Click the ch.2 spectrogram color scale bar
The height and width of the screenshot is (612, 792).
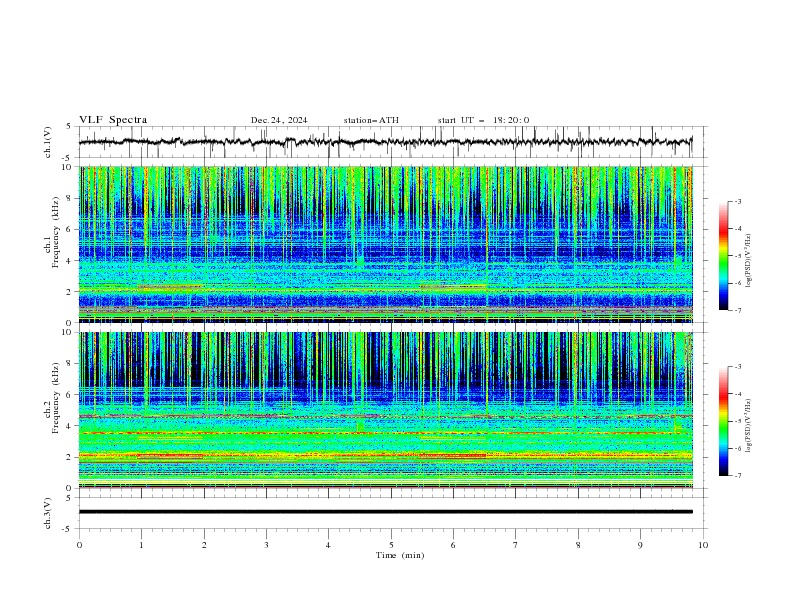(x=723, y=421)
